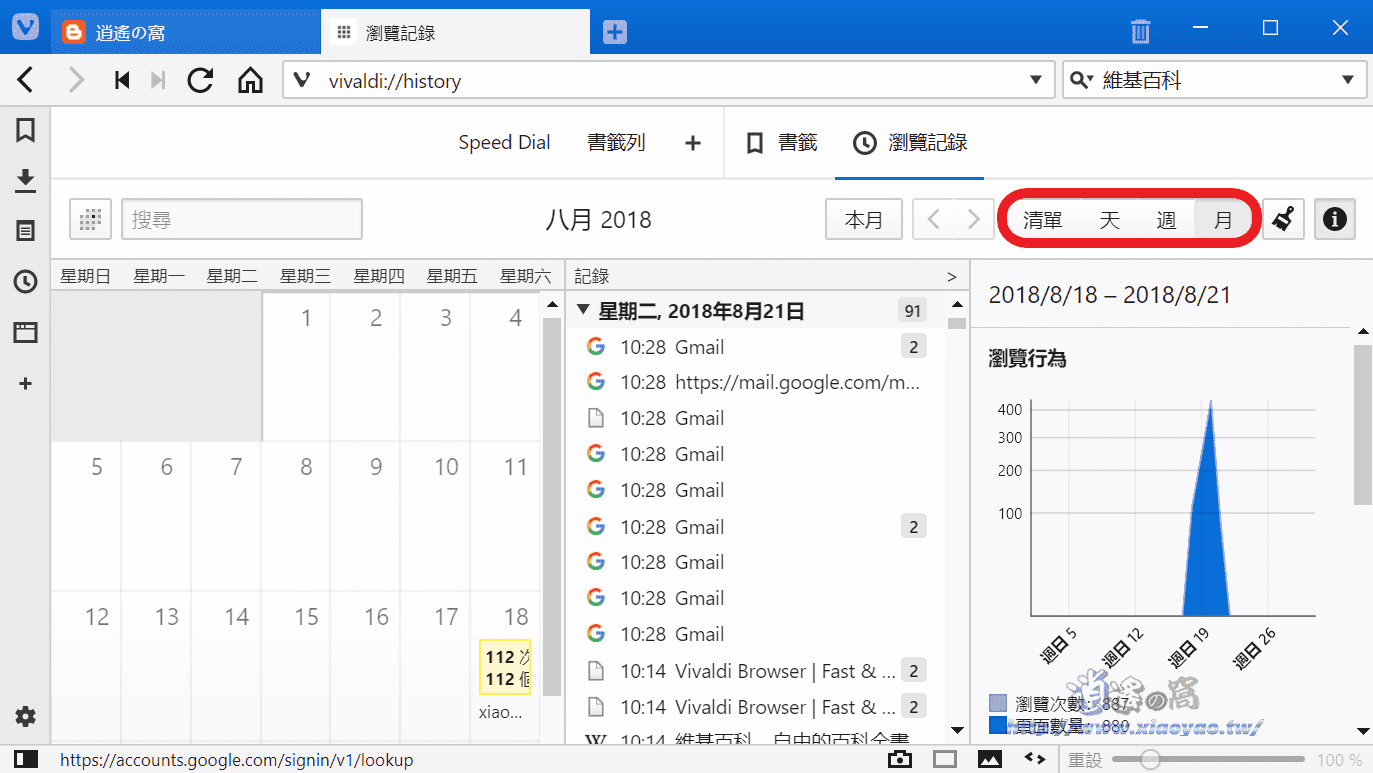Open the 書籤列 tab

click(616, 143)
